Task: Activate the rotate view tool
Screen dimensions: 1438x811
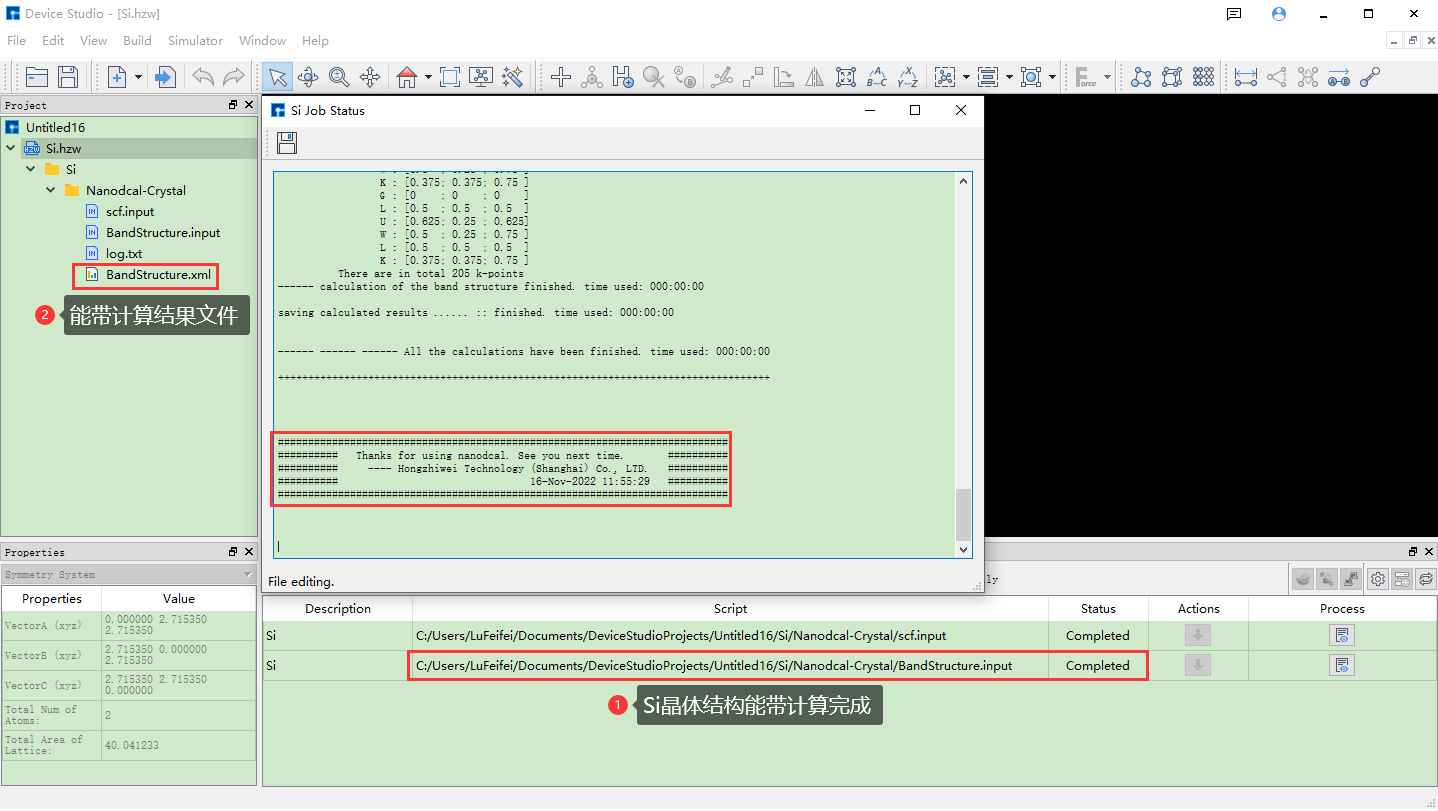Action: click(308, 77)
